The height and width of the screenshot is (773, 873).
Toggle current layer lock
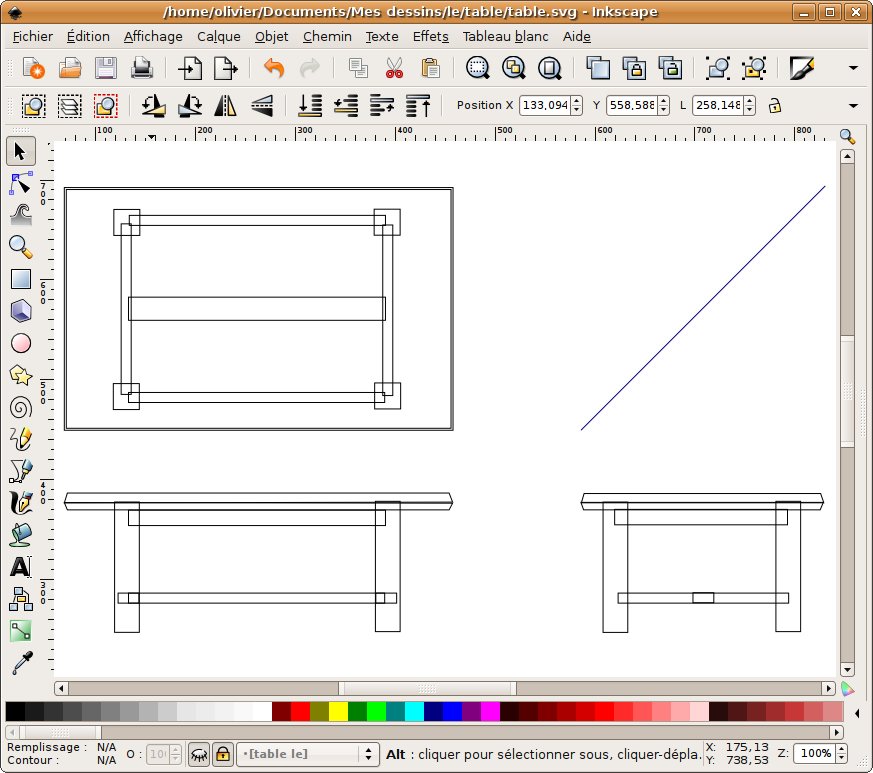[223, 754]
